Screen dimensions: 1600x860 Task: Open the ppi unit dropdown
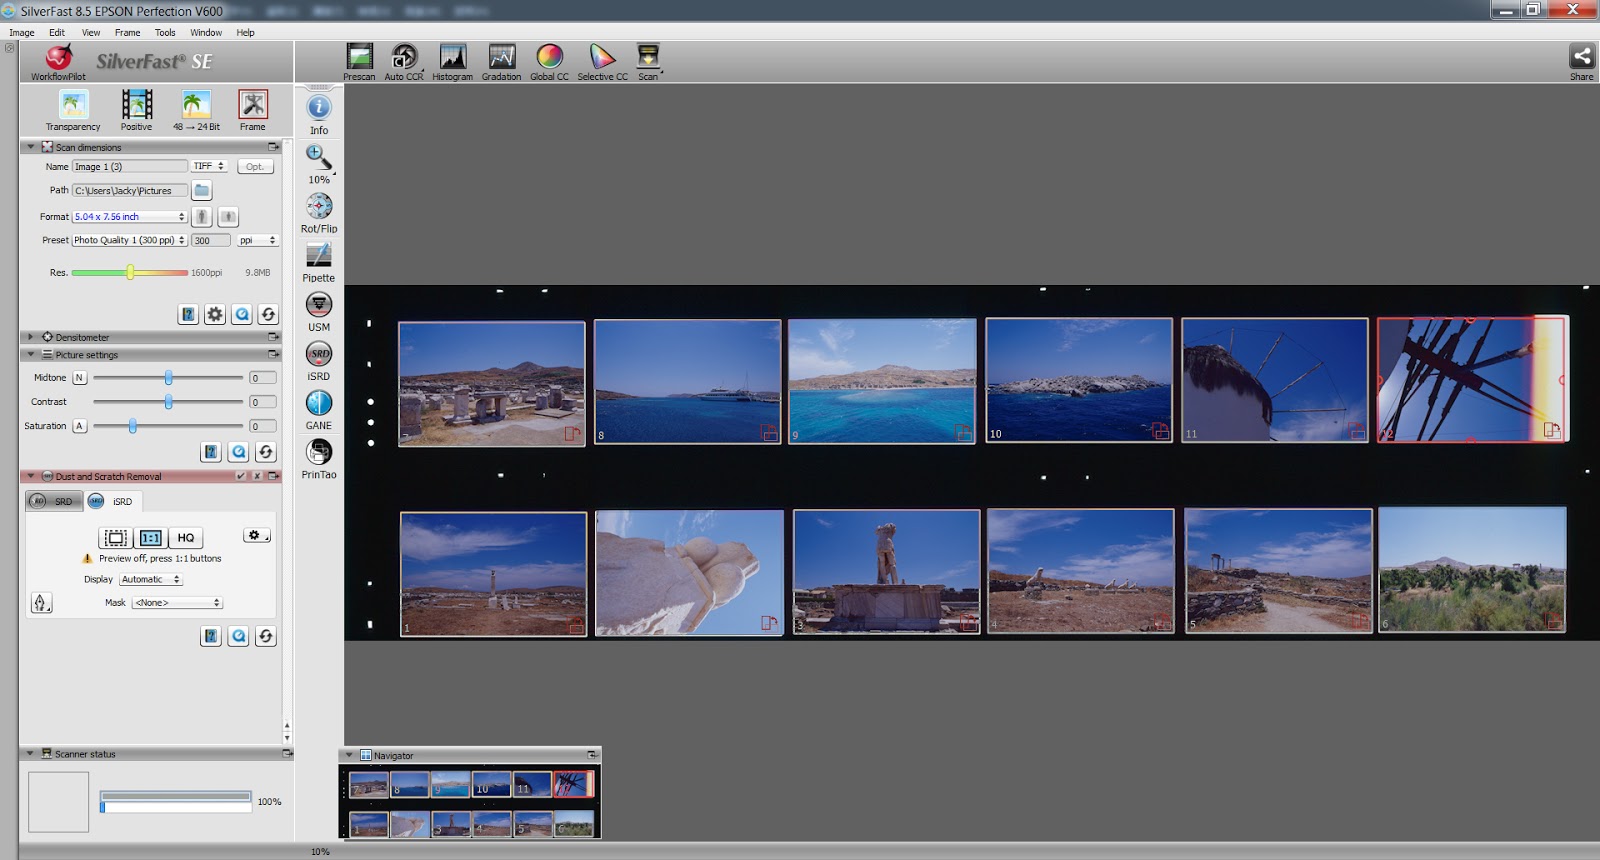pos(257,240)
